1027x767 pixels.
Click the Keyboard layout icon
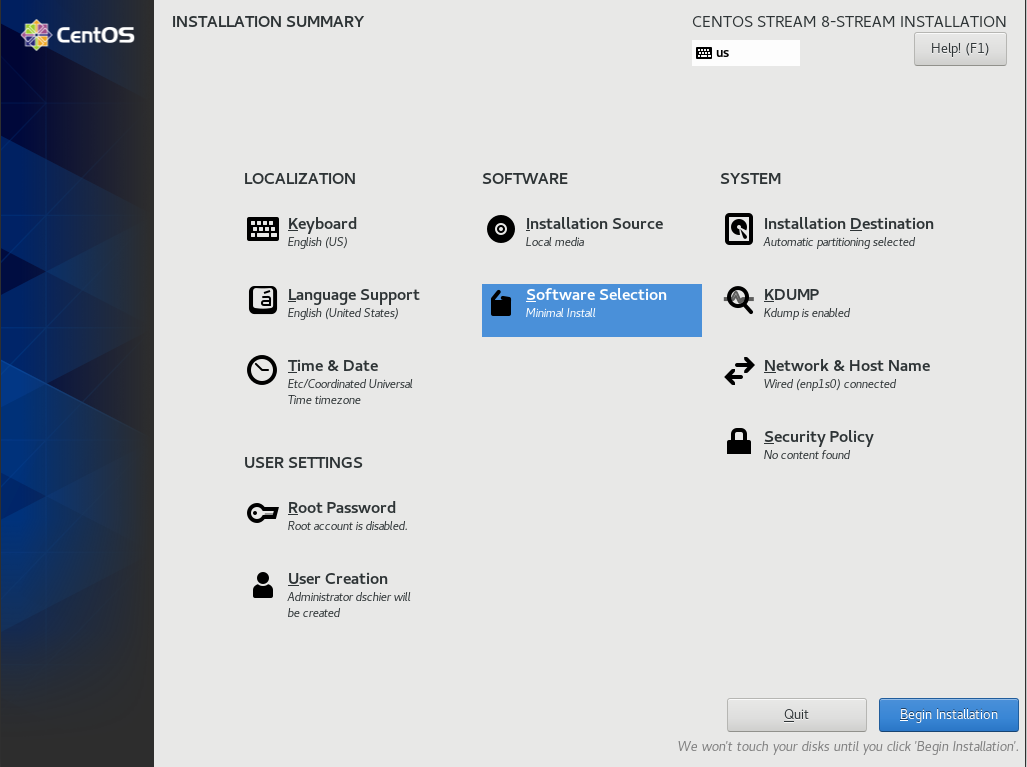(263, 229)
